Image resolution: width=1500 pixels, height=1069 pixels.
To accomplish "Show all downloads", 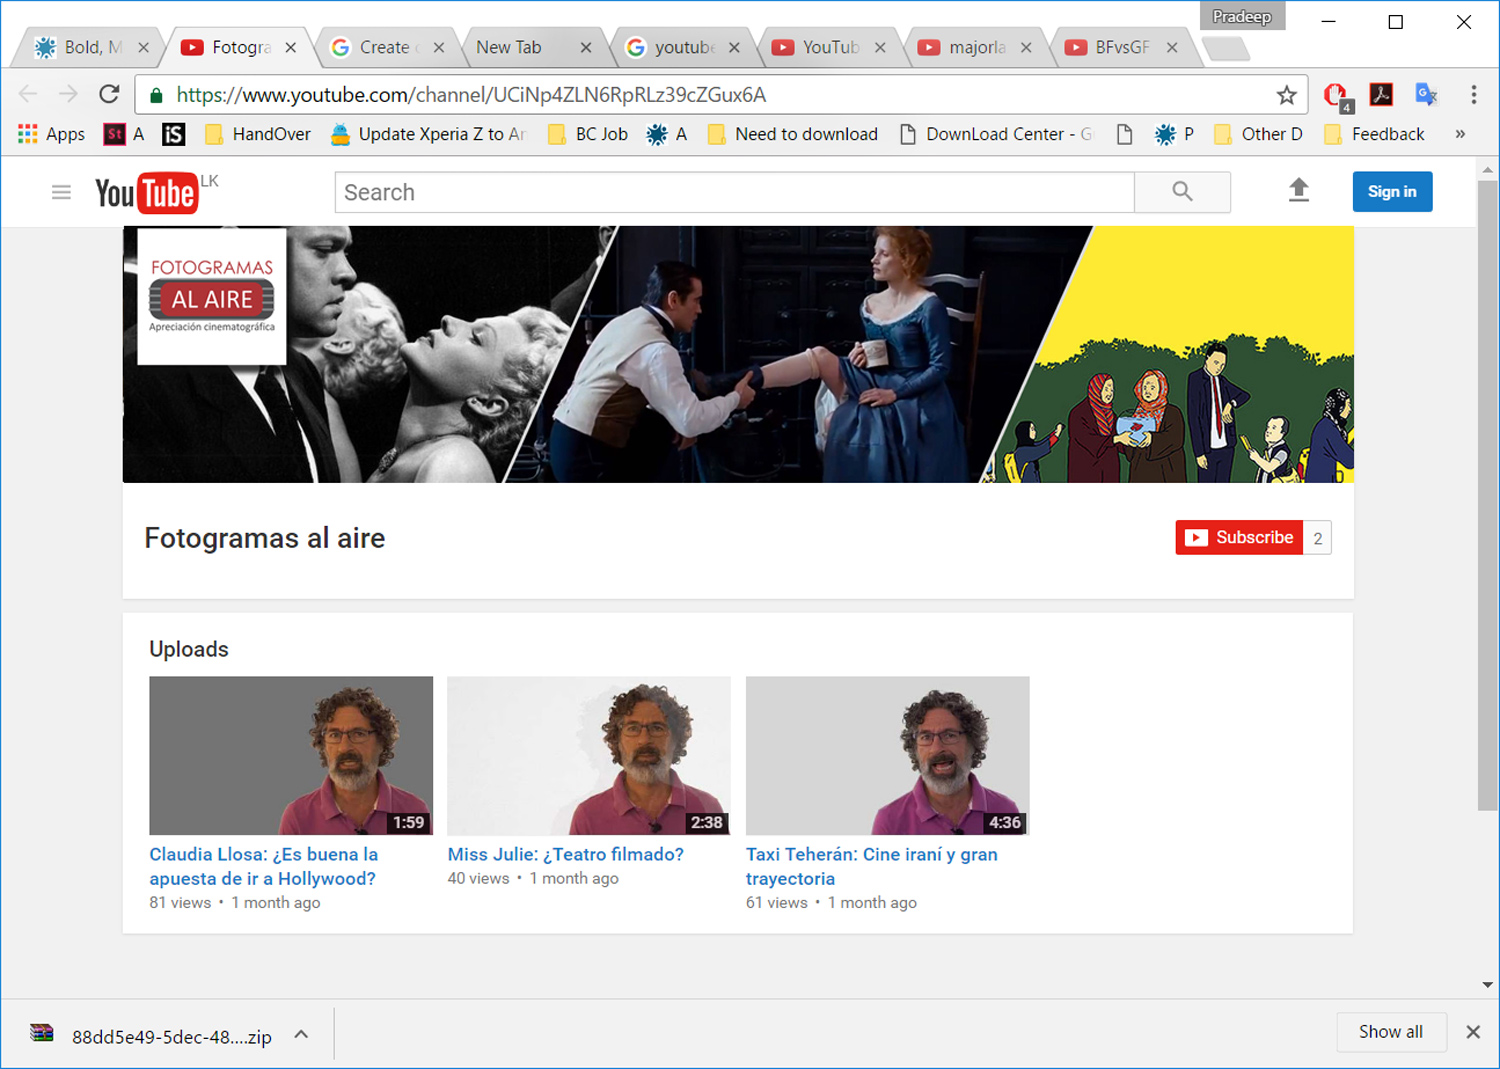I will 1390,1032.
